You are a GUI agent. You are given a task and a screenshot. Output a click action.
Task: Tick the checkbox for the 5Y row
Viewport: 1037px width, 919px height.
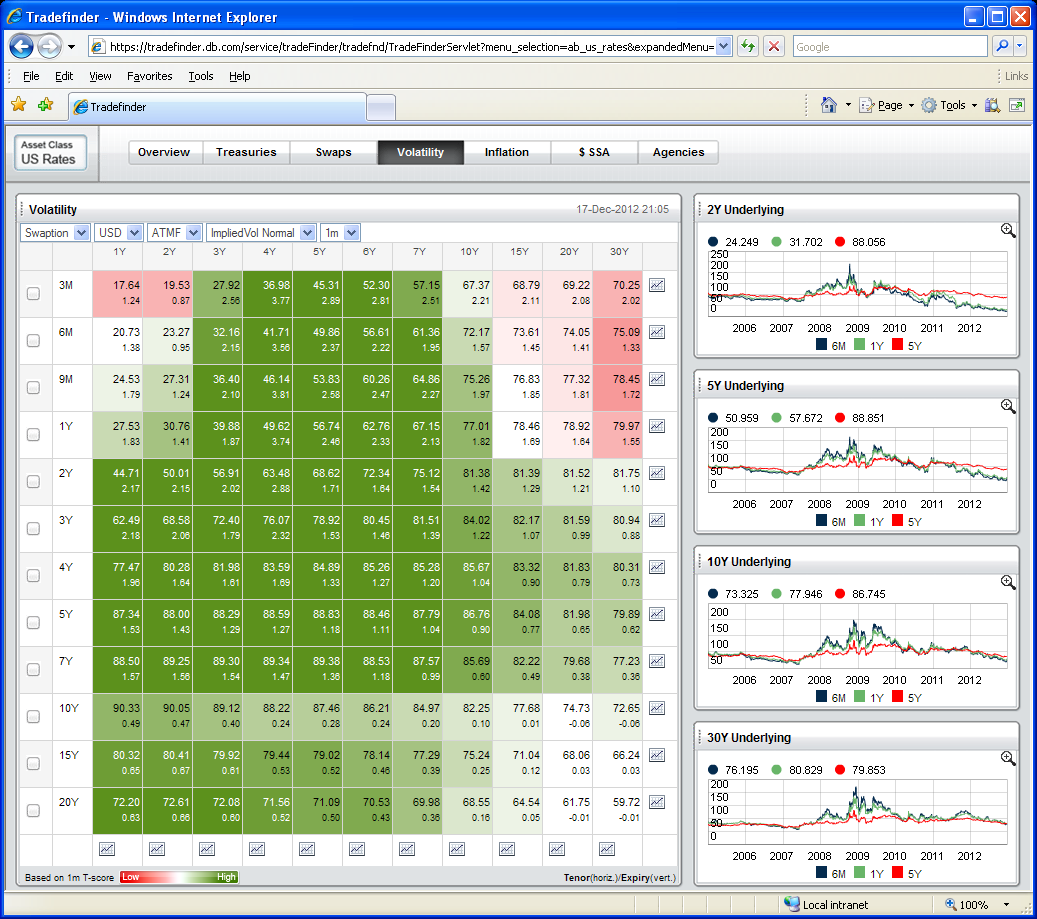click(33, 622)
